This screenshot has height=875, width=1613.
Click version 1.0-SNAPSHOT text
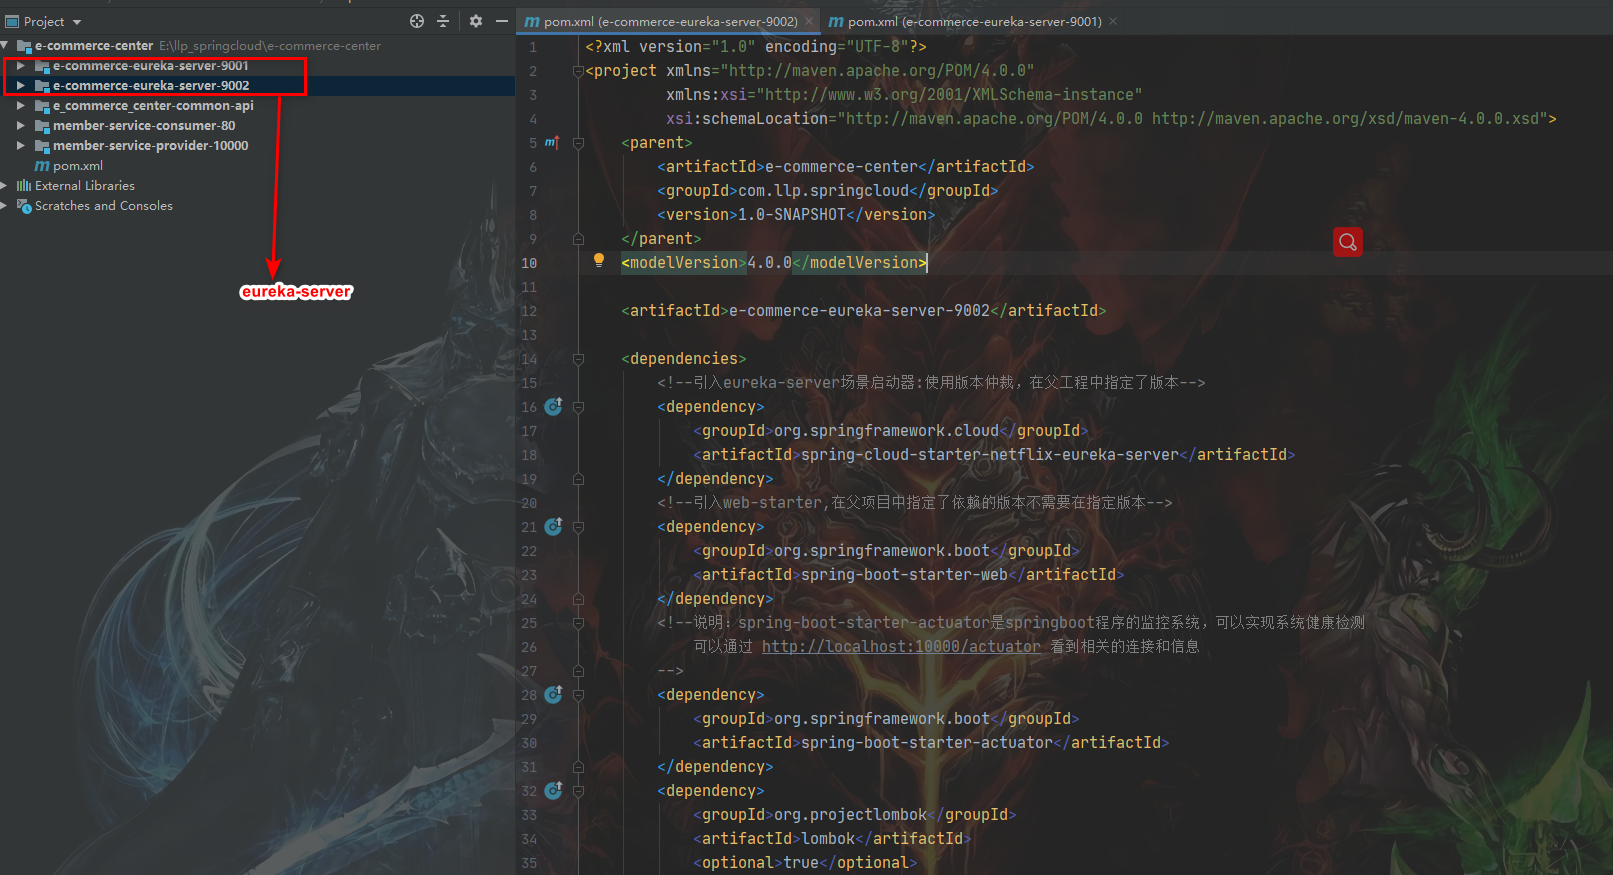(792, 215)
